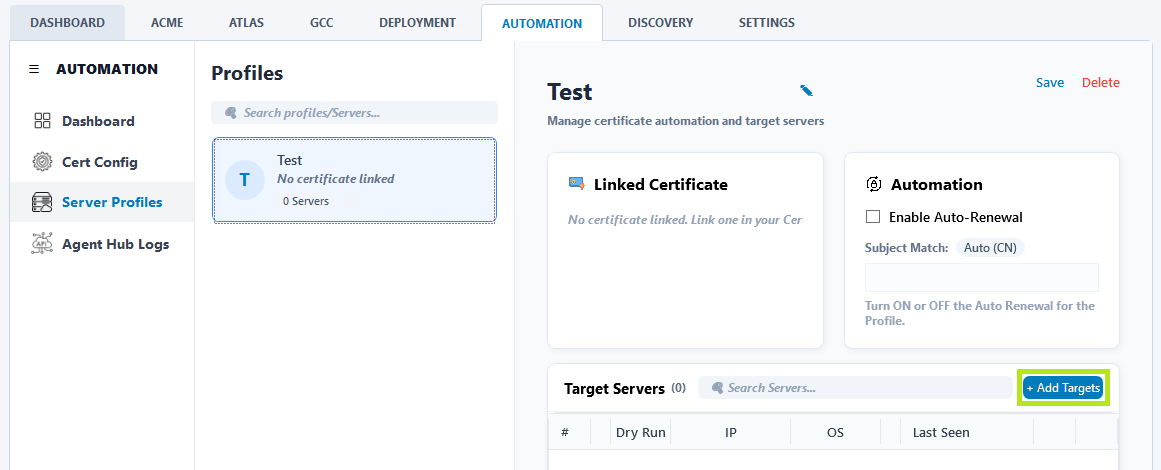Open the GCC tab

(x=321, y=22)
